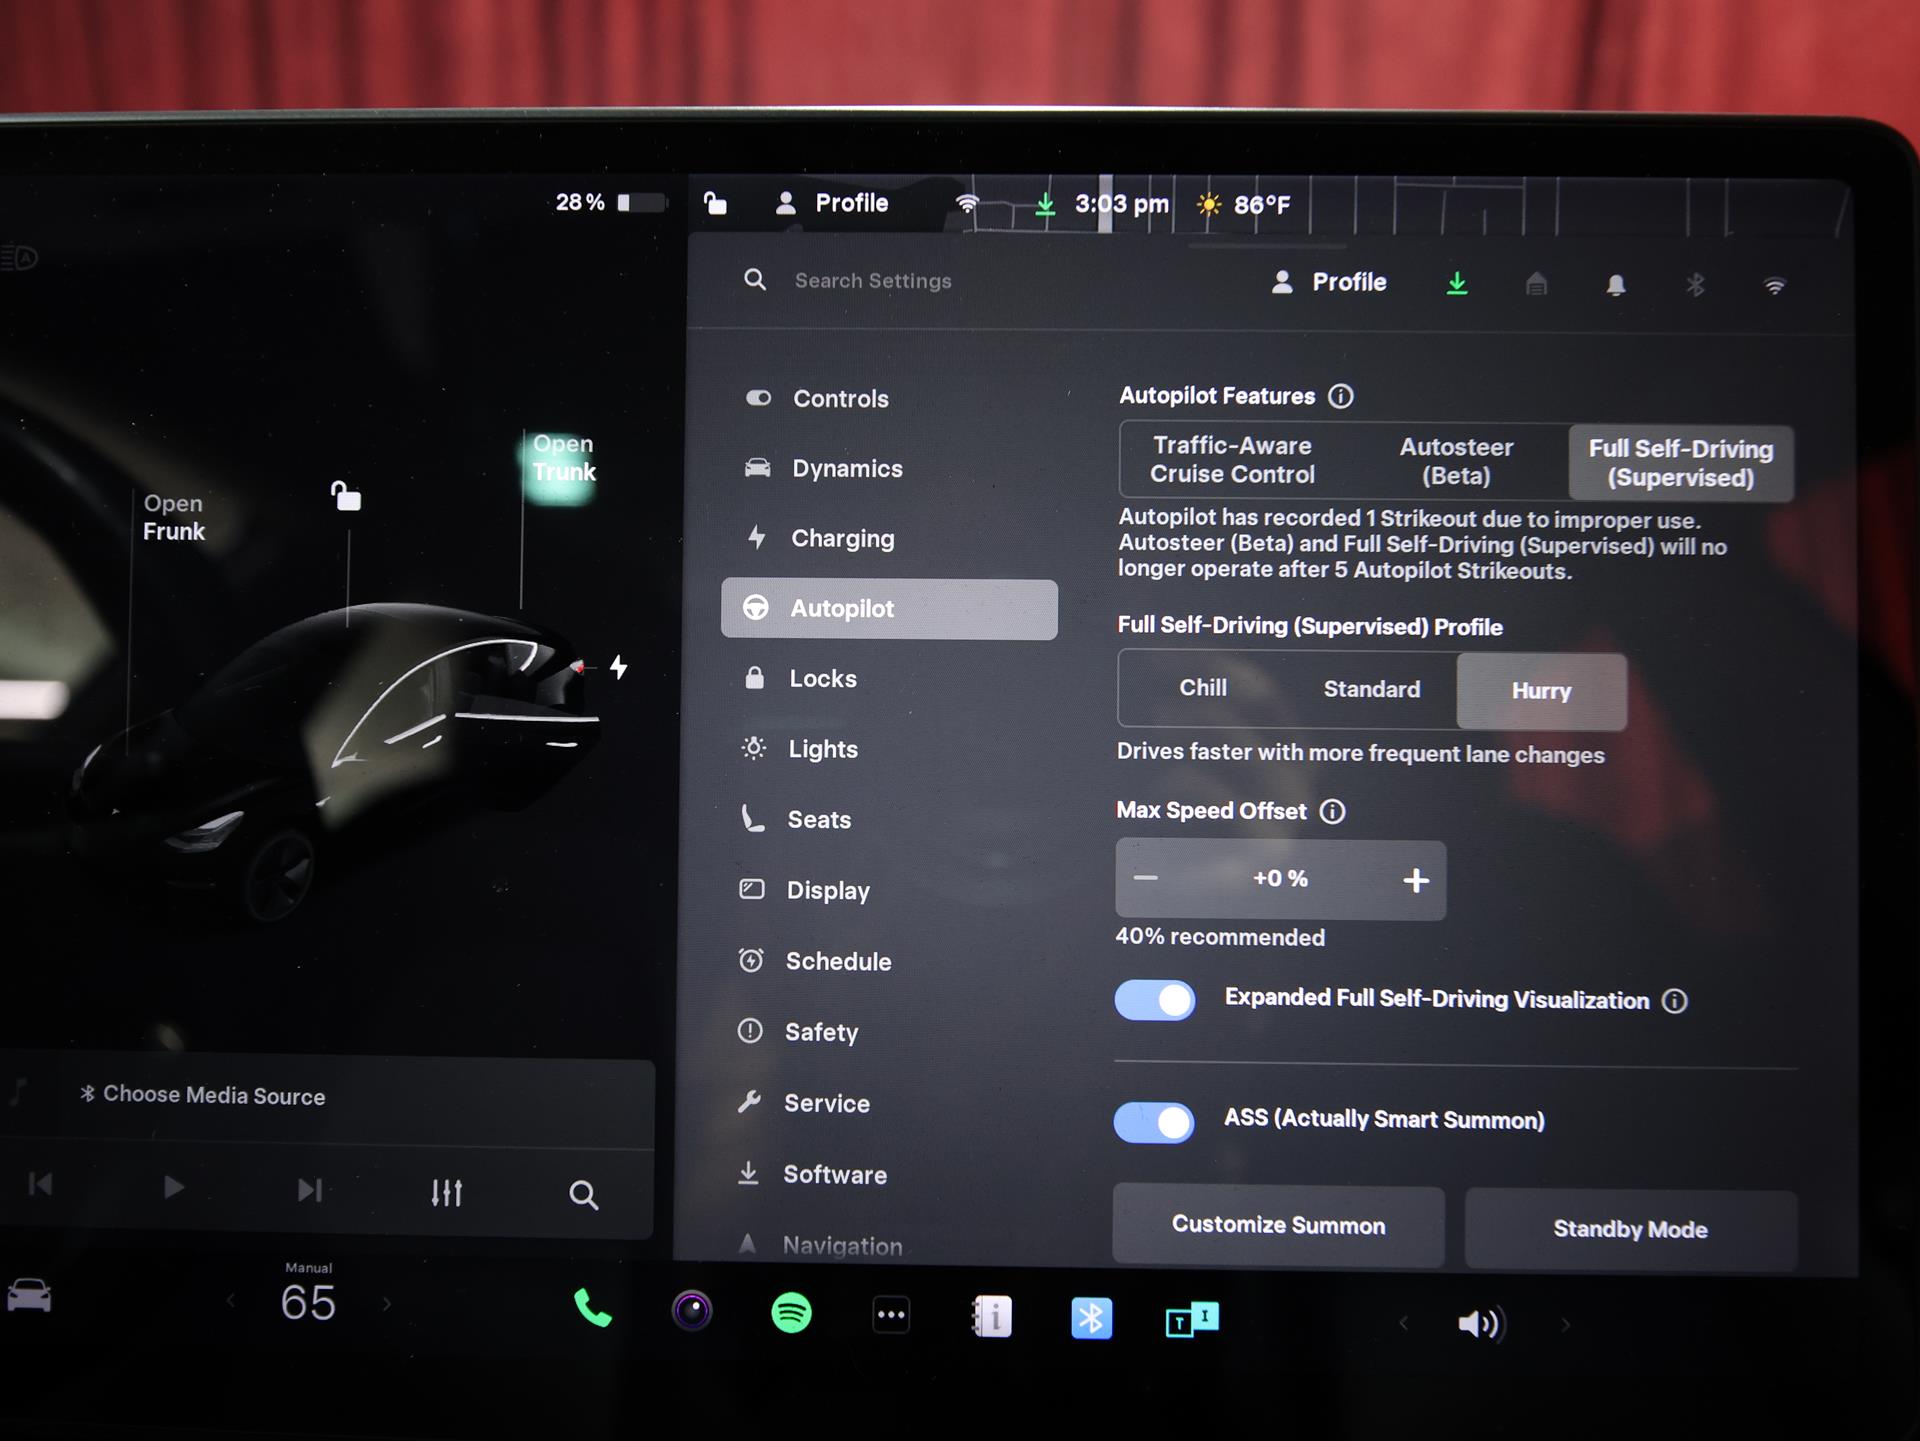The image size is (1920, 1441).
Task: Tap the Bluetooth icon in settings header
Action: pyautogui.click(x=1695, y=286)
